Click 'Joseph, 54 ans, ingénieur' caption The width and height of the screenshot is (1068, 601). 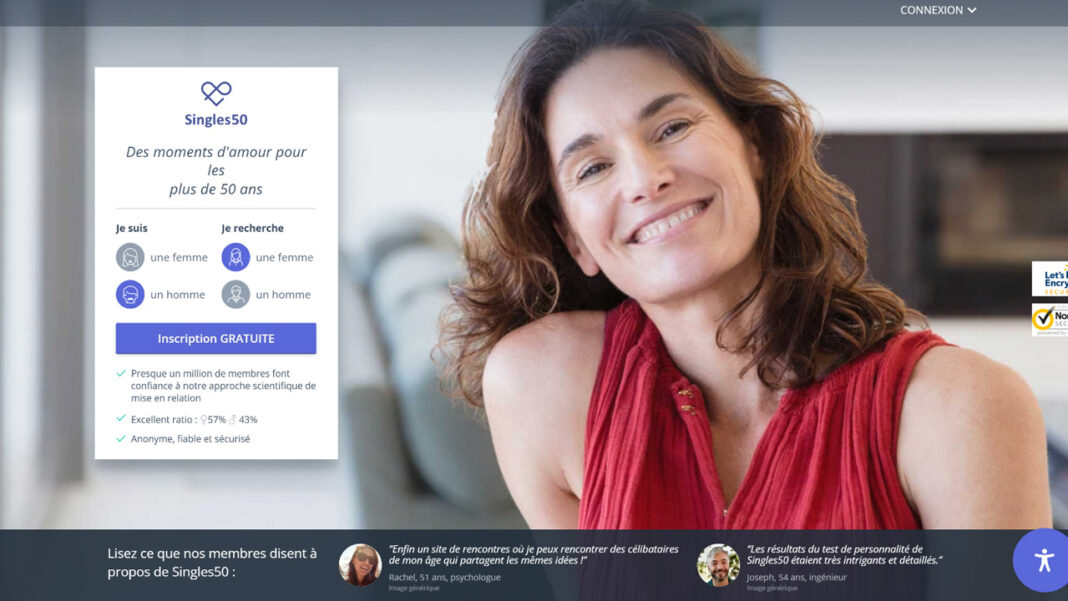coord(797,577)
